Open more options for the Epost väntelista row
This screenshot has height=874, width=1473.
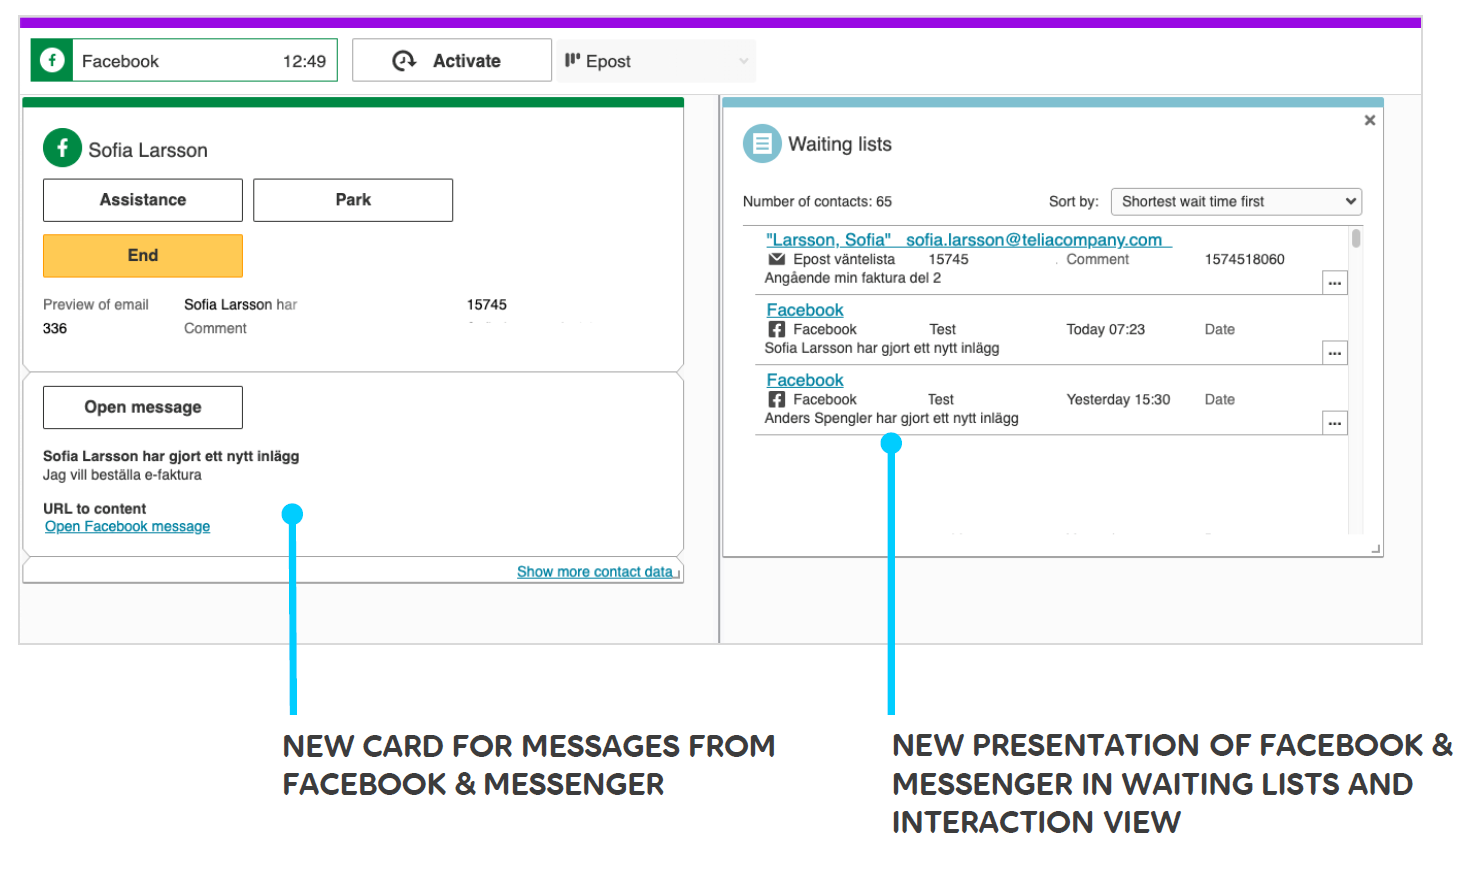coord(1335,283)
